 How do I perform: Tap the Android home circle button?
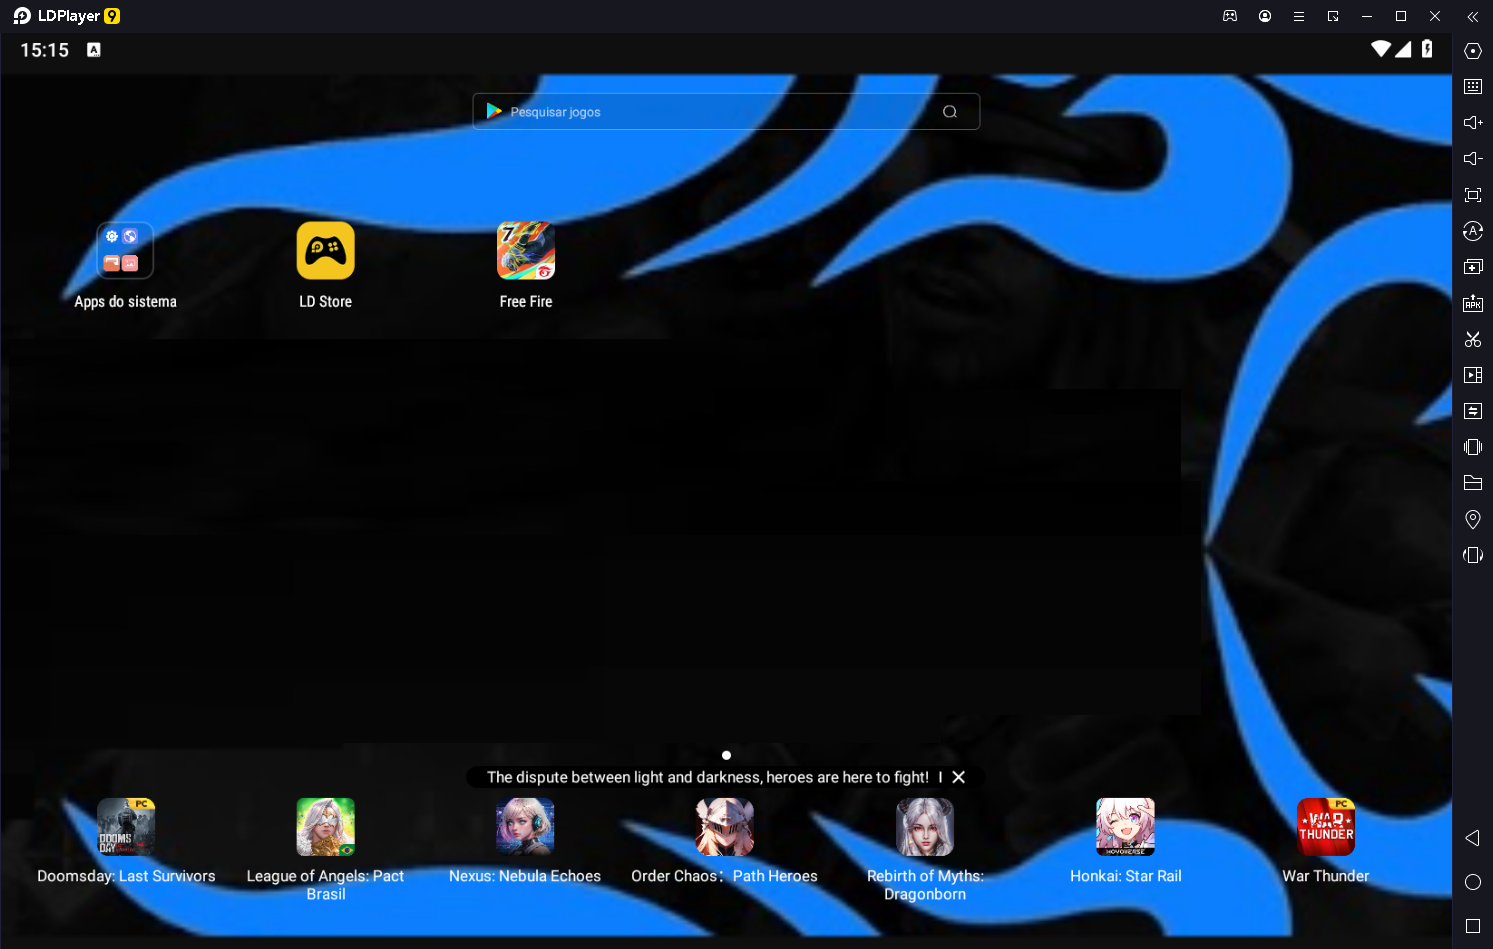(1473, 882)
